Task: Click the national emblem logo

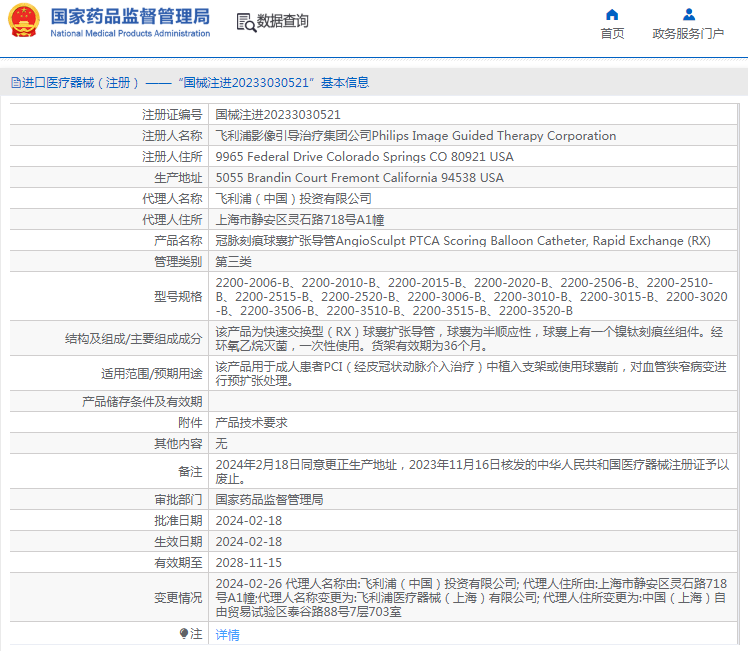Action: coord(24,21)
